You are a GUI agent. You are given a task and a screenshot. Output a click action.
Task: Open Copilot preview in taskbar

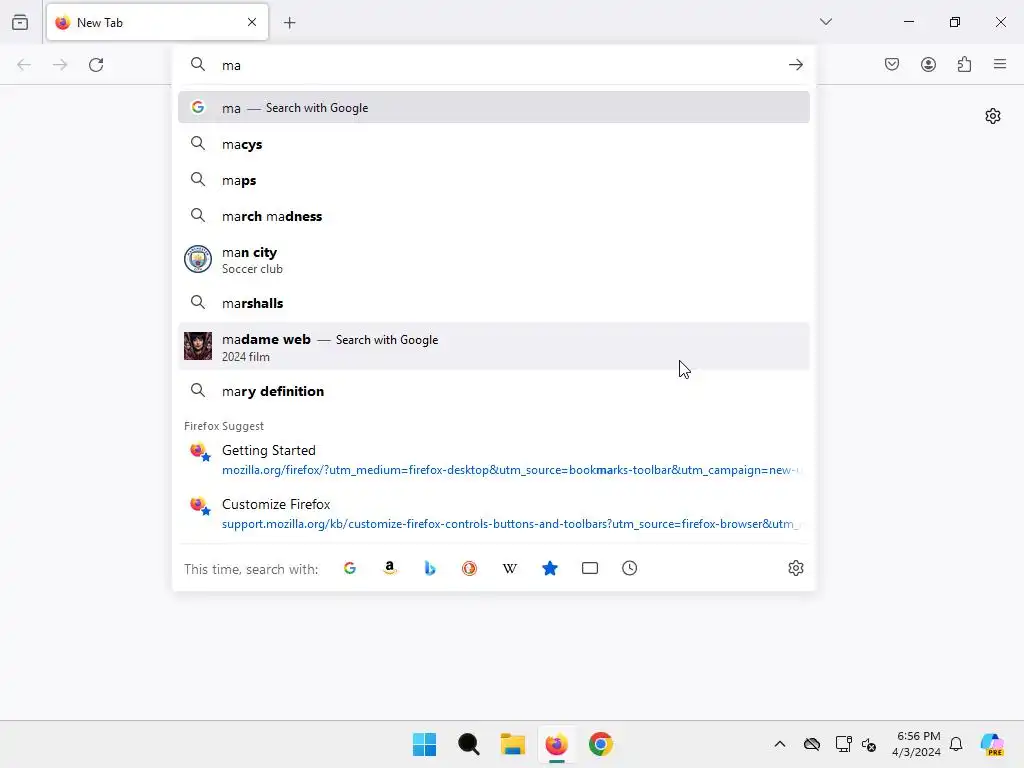(992, 744)
